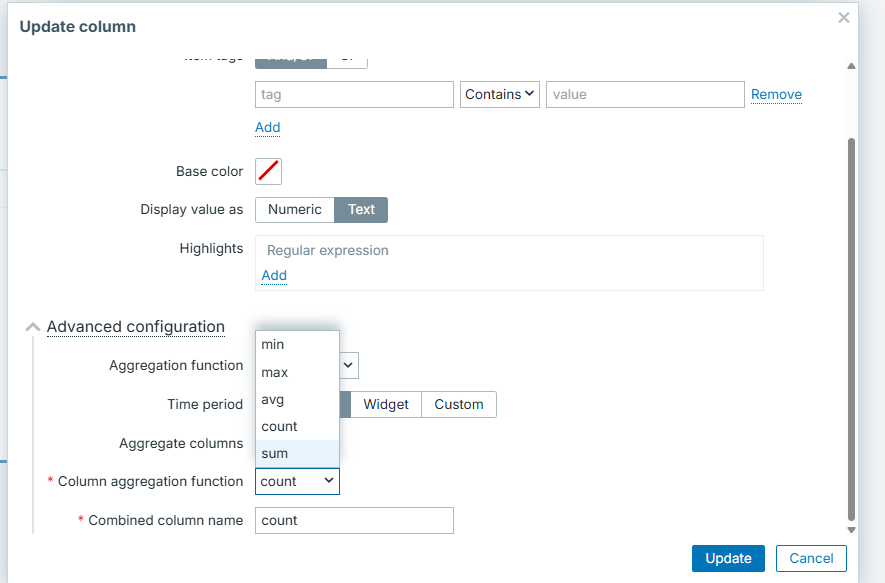Close the Update column dialog
The image size is (885, 583).
tap(844, 17)
